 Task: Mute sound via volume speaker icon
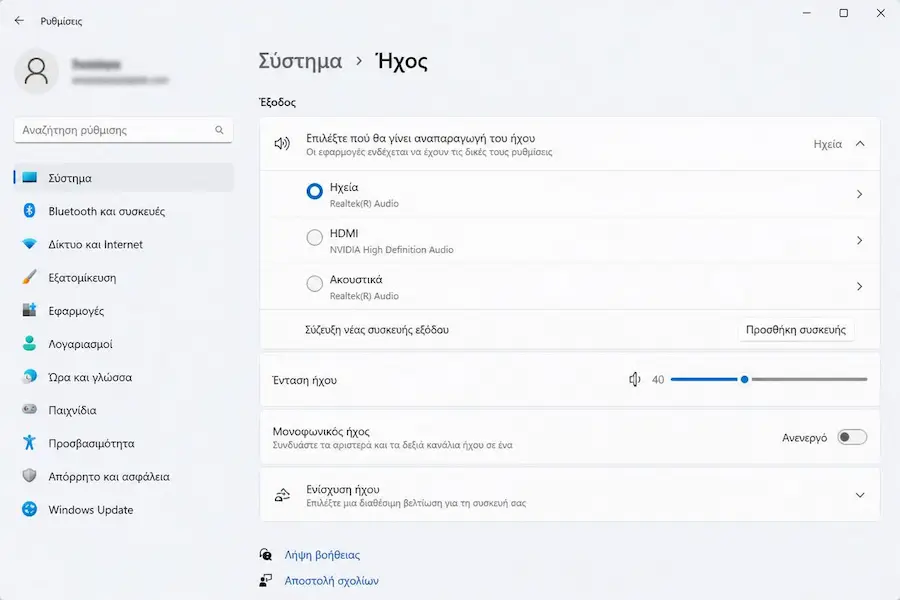point(634,380)
